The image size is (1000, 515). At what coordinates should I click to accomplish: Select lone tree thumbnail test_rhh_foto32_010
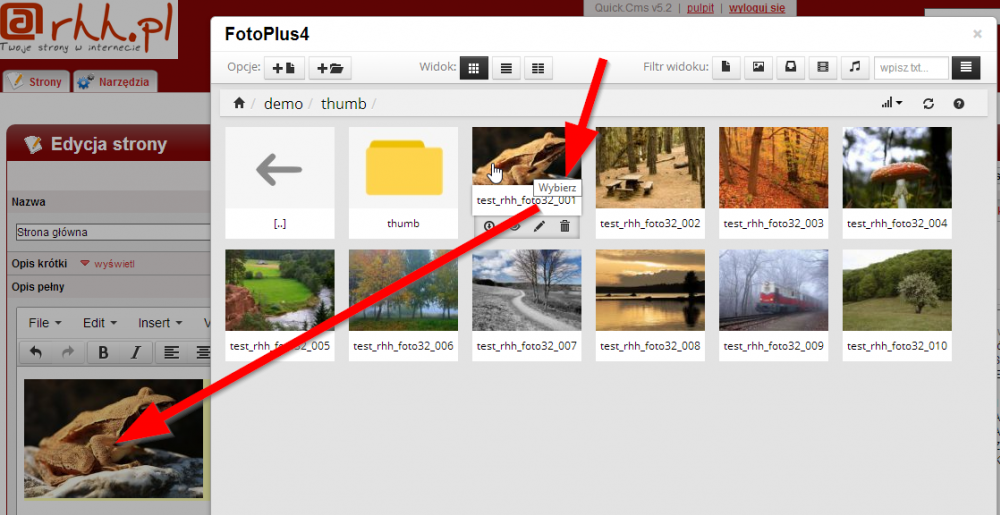point(897,290)
